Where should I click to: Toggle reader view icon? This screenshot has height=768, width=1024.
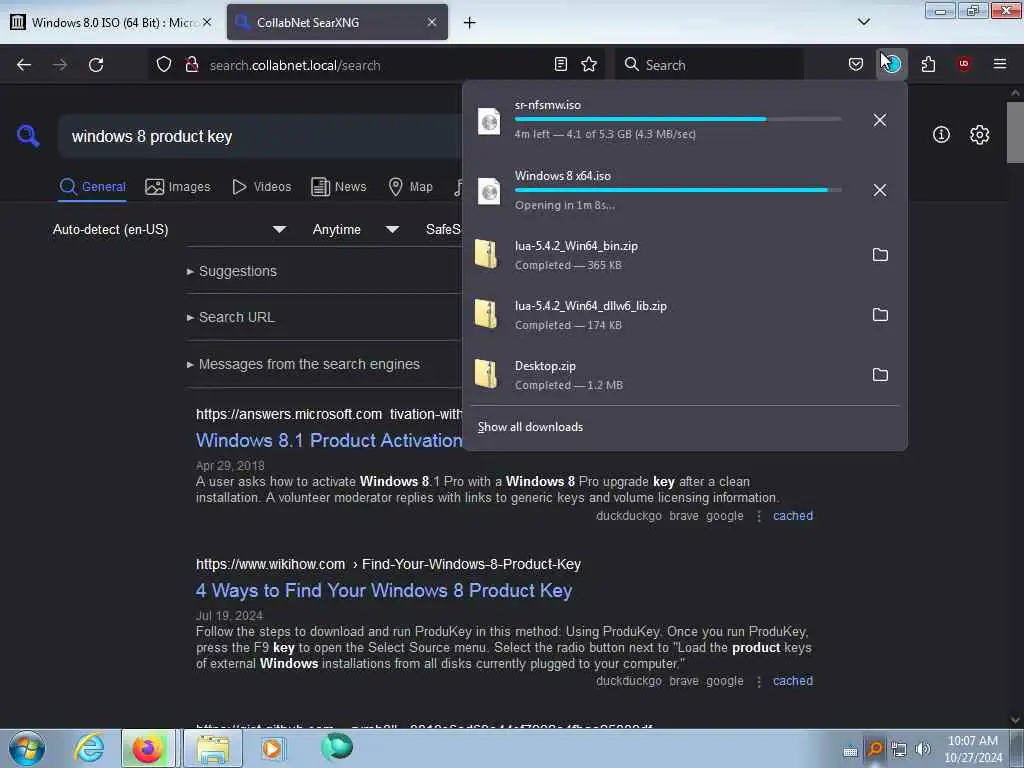click(x=560, y=64)
